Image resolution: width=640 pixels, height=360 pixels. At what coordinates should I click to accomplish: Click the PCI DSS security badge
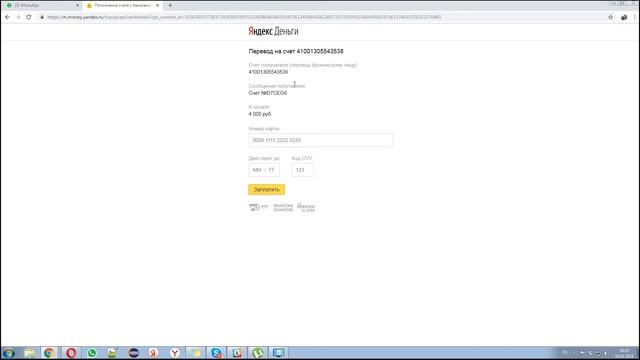coord(258,207)
